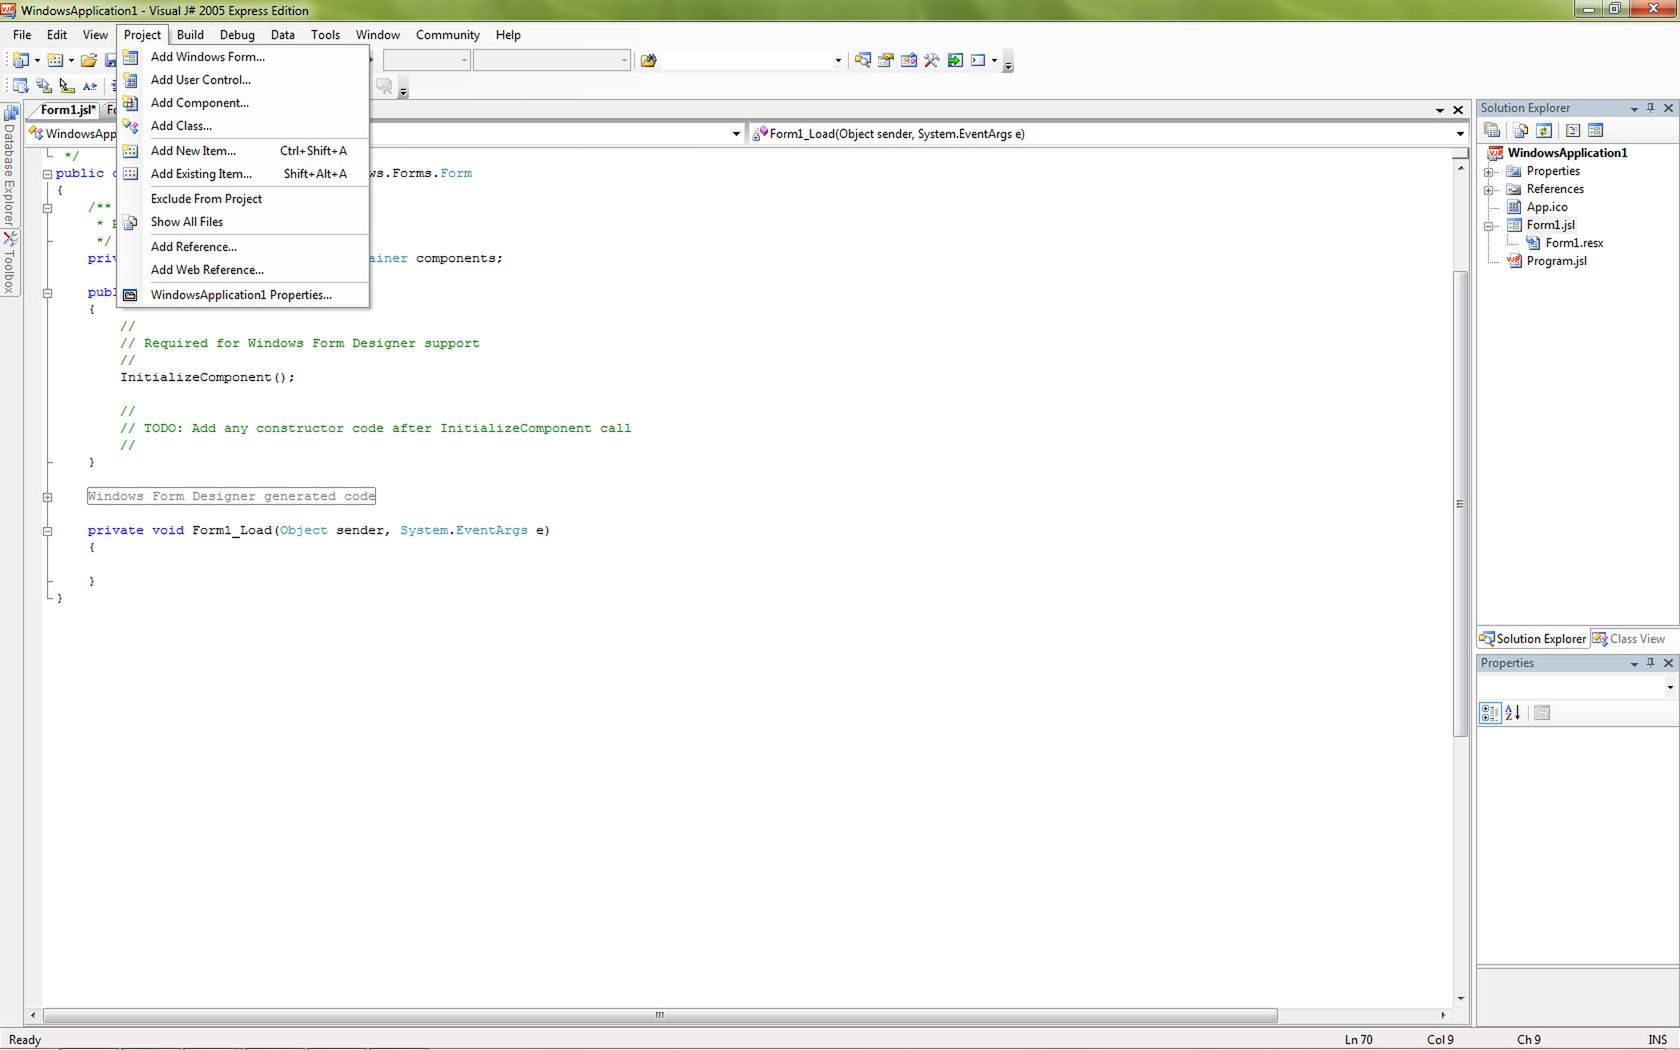Click the Find in Files toolbar icon
This screenshot has width=1680, height=1050.
[648, 61]
